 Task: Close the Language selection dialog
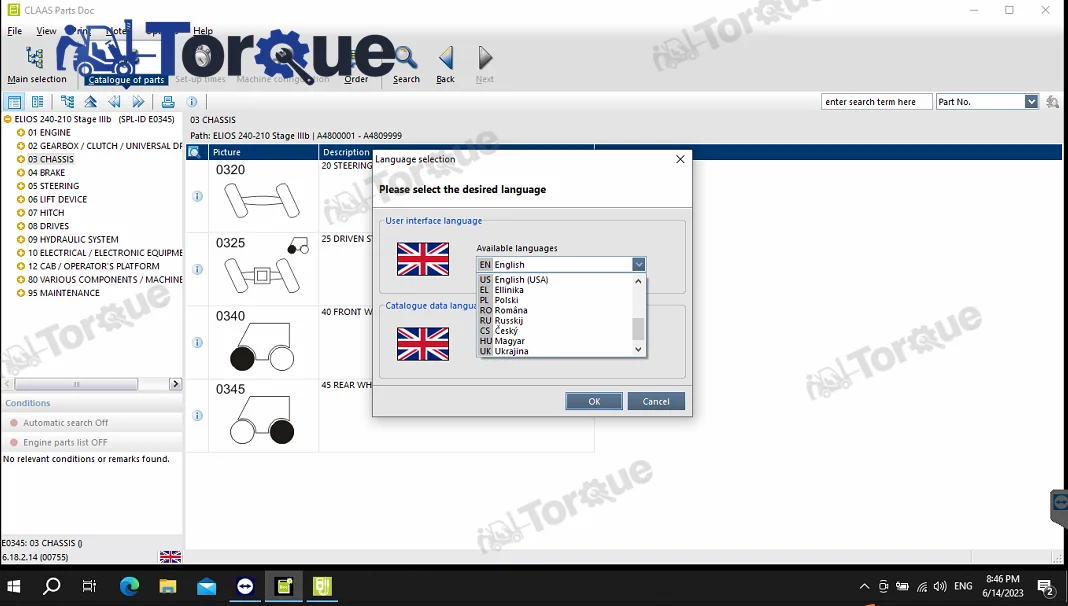pos(680,159)
